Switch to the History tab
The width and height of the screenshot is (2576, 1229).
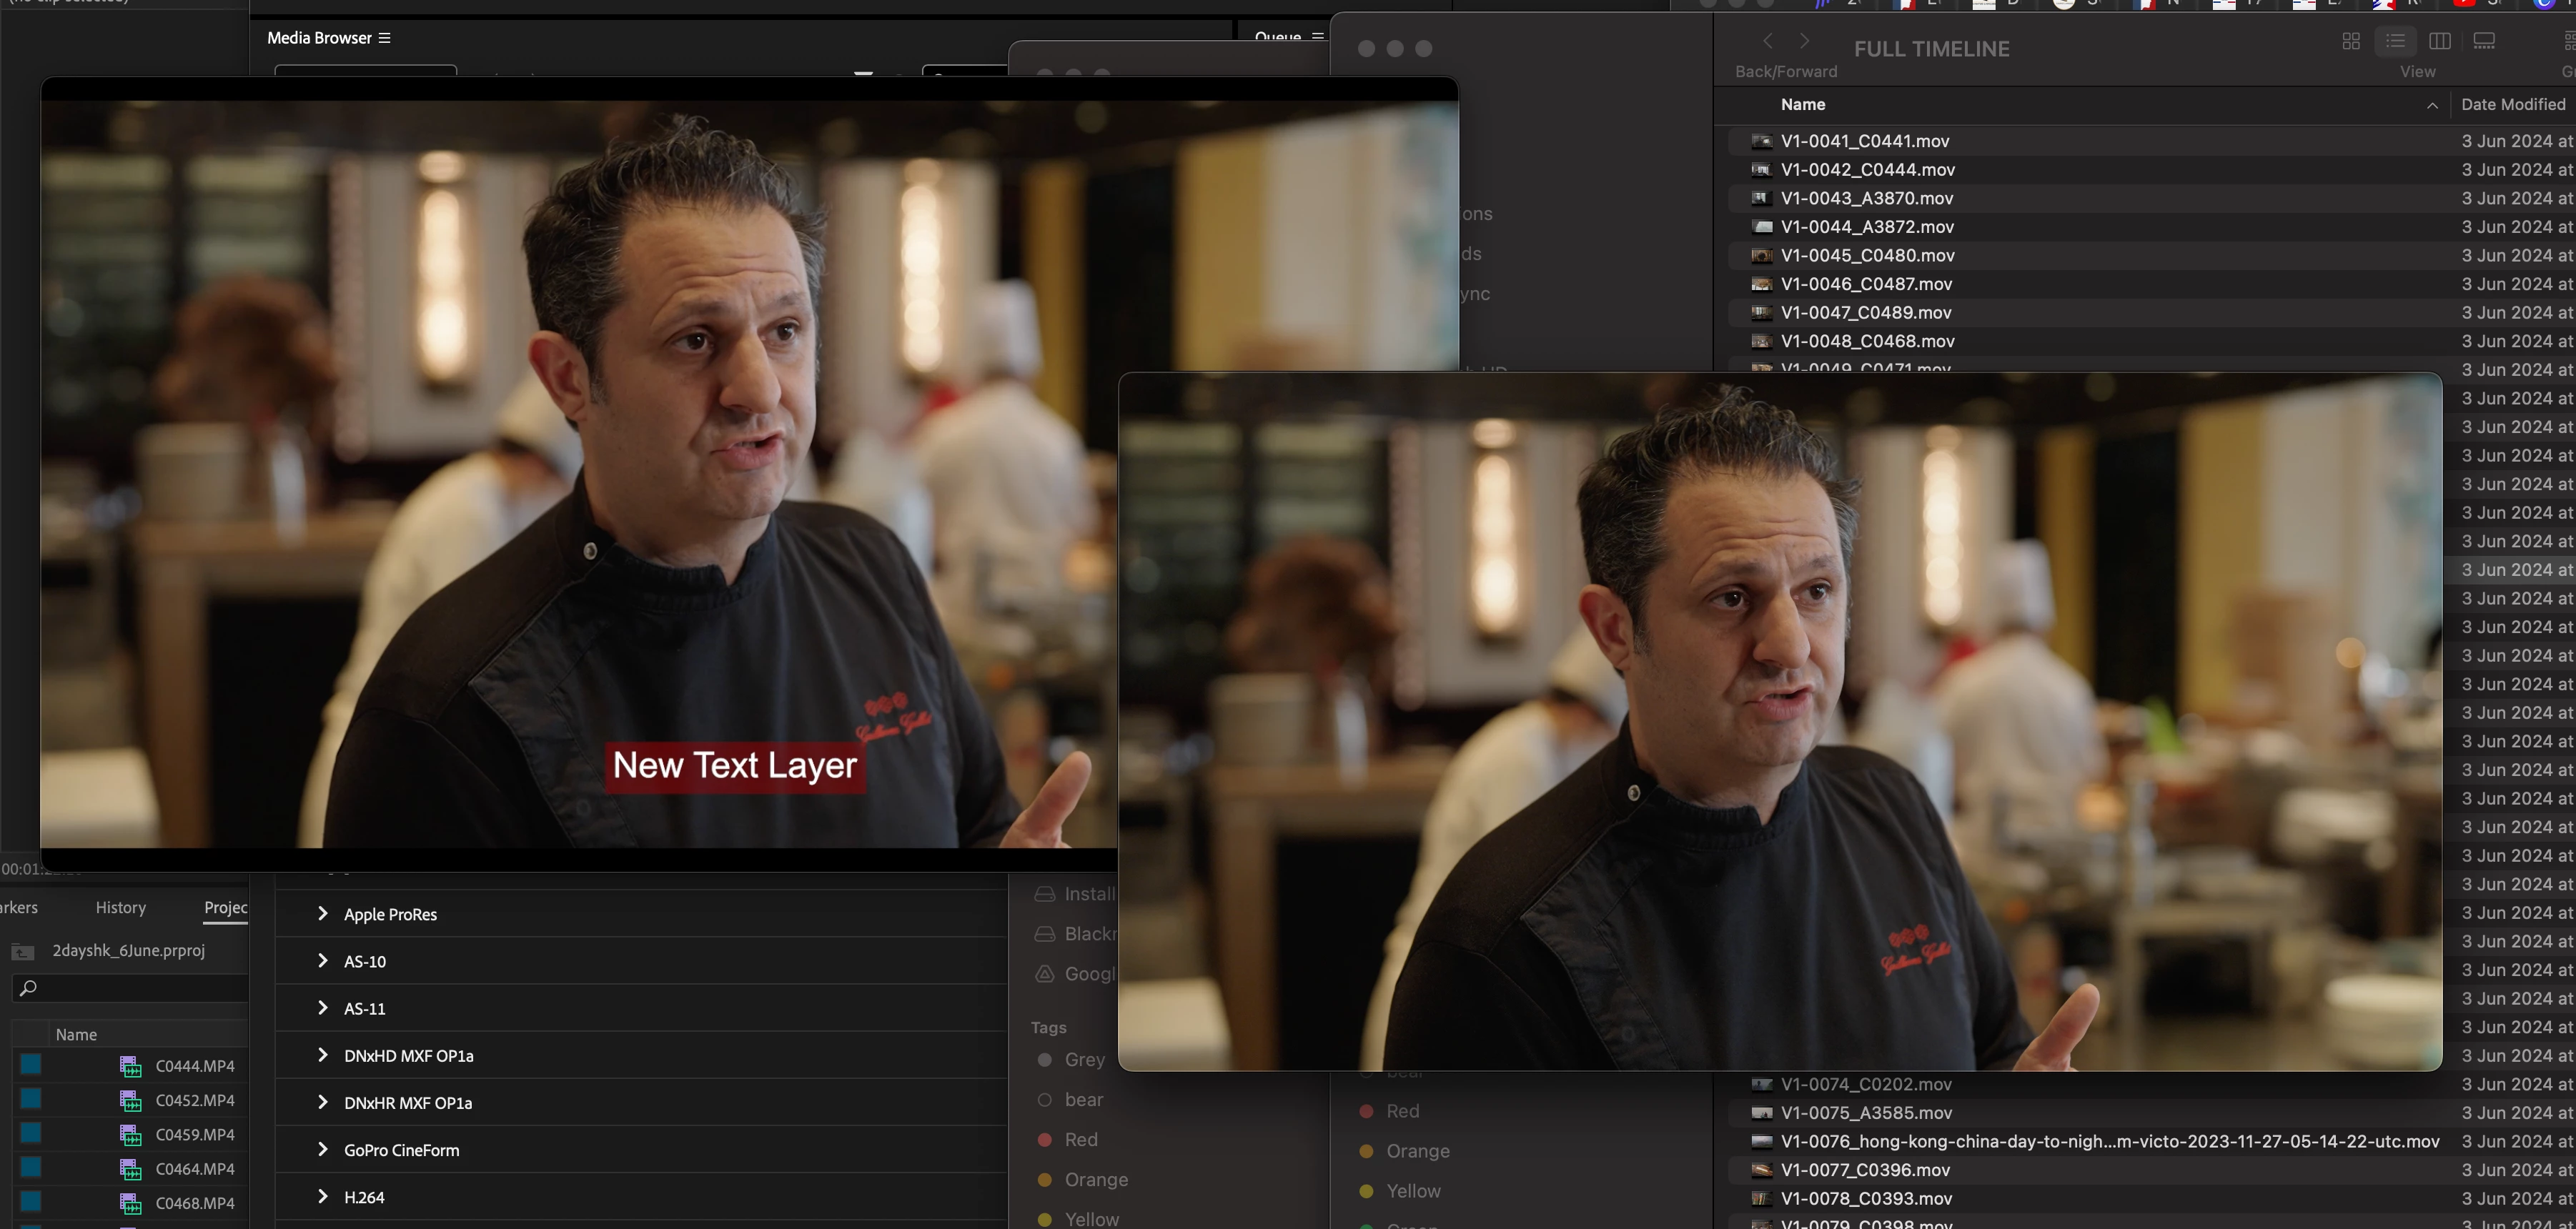pos(120,908)
